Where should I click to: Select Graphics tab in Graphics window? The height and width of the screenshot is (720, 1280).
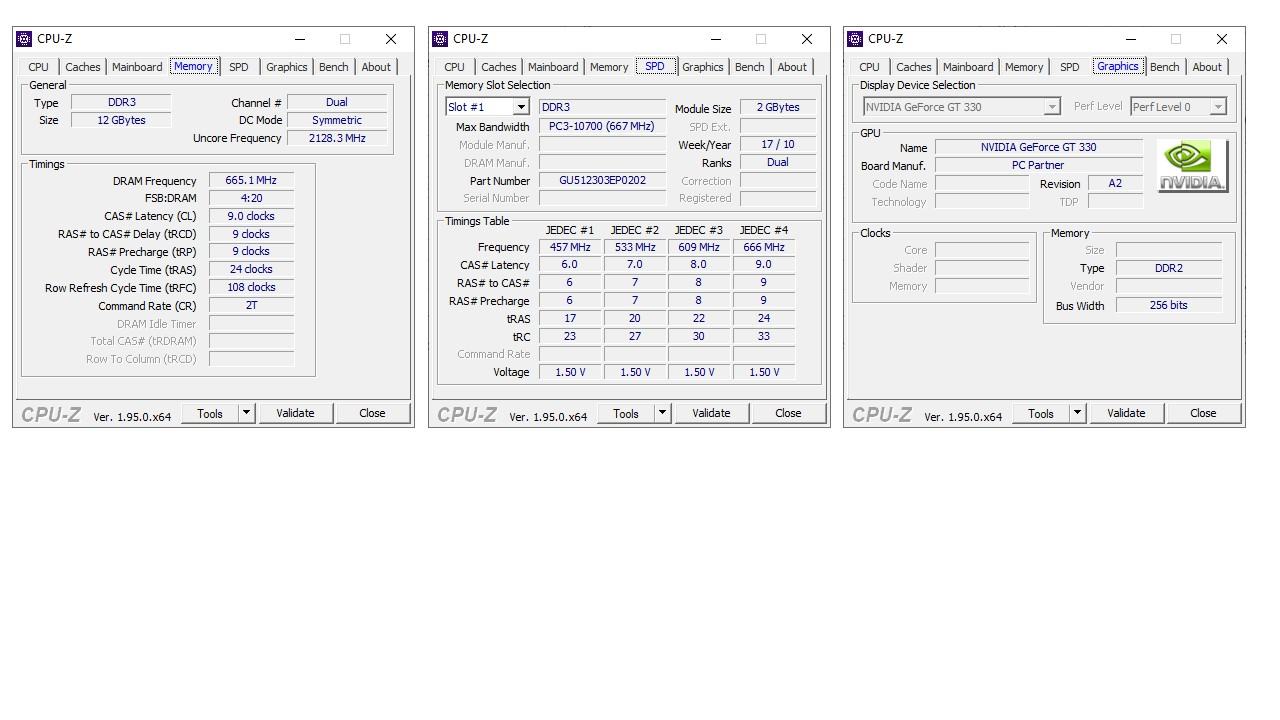coord(1118,66)
